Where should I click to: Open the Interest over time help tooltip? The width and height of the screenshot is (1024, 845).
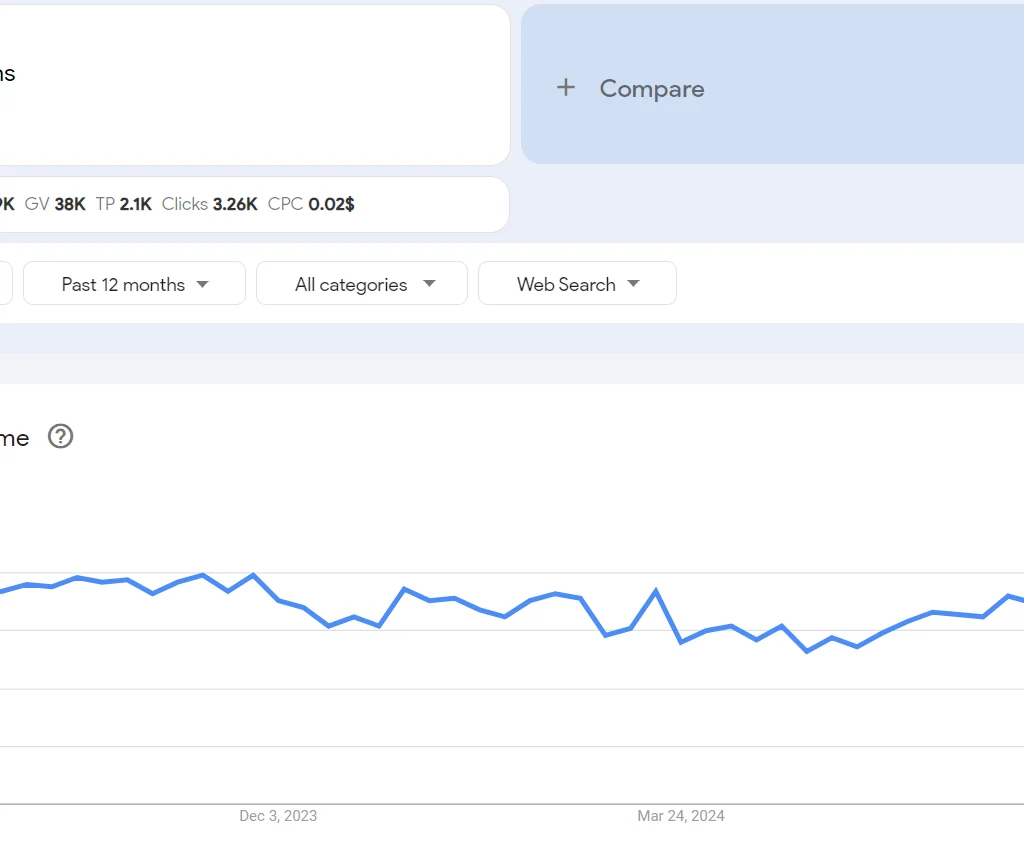tap(60, 437)
